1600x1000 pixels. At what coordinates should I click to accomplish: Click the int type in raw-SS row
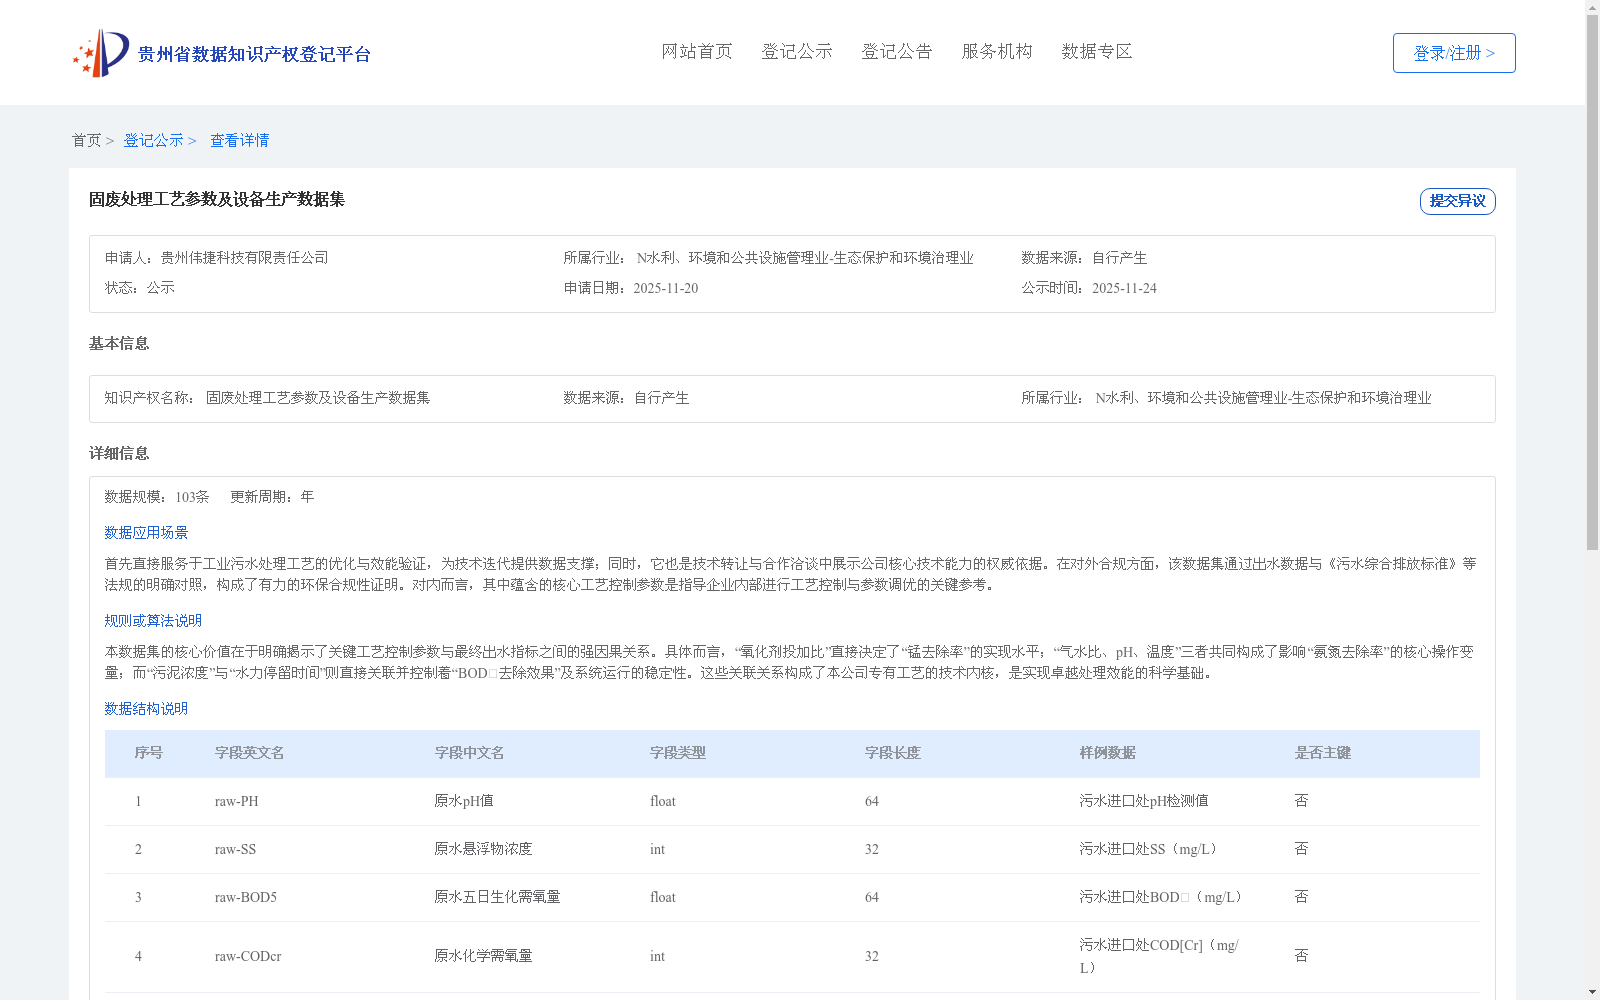pos(658,849)
